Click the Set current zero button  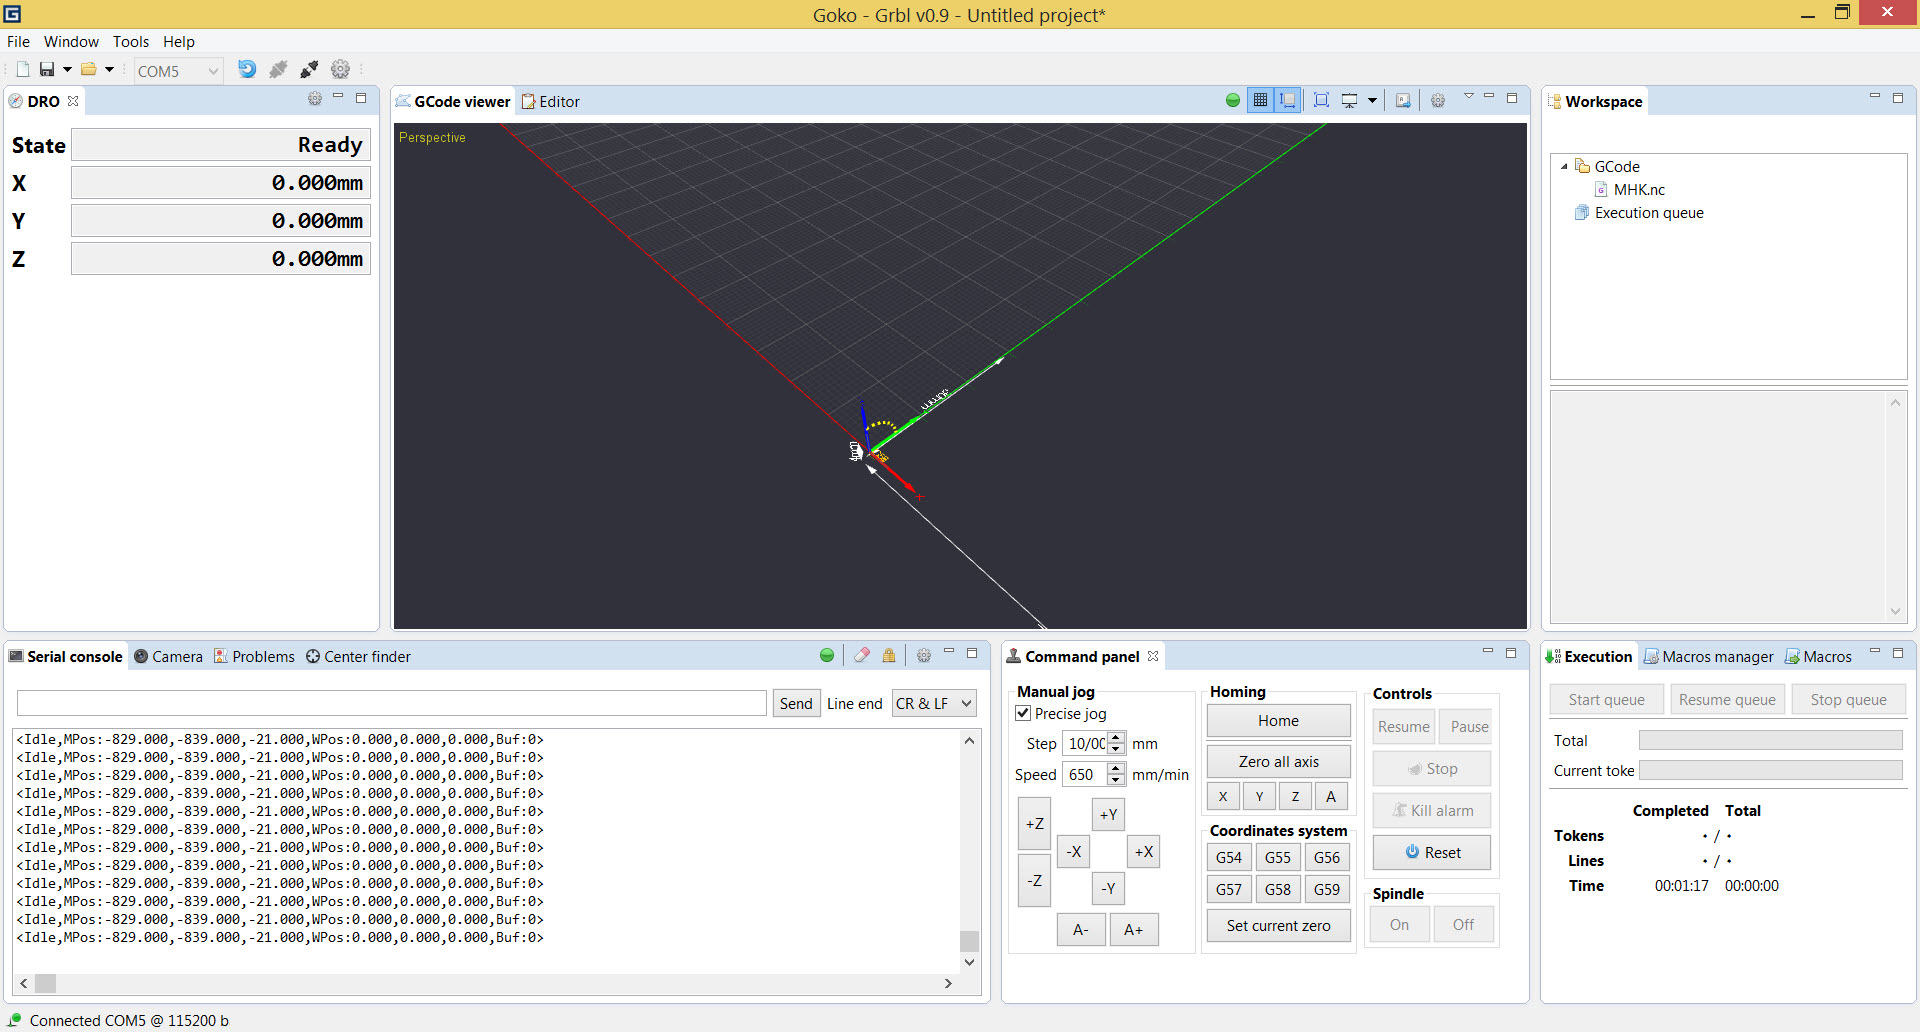pos(1278,925)
